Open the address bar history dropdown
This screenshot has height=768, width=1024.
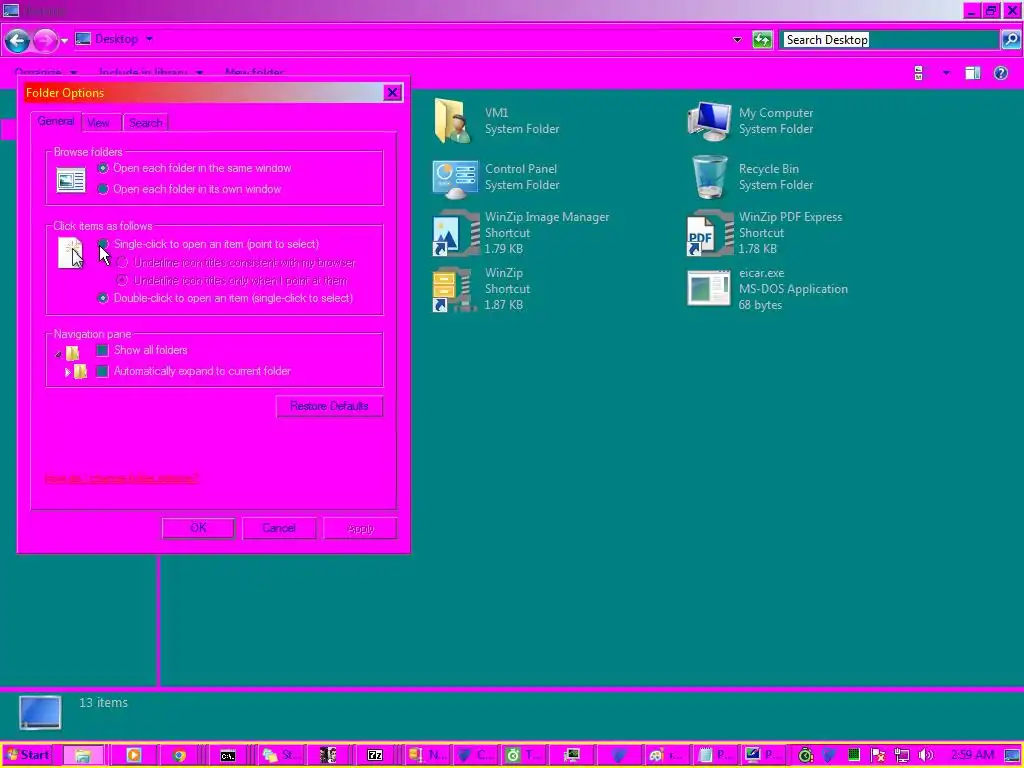point(737,40)
